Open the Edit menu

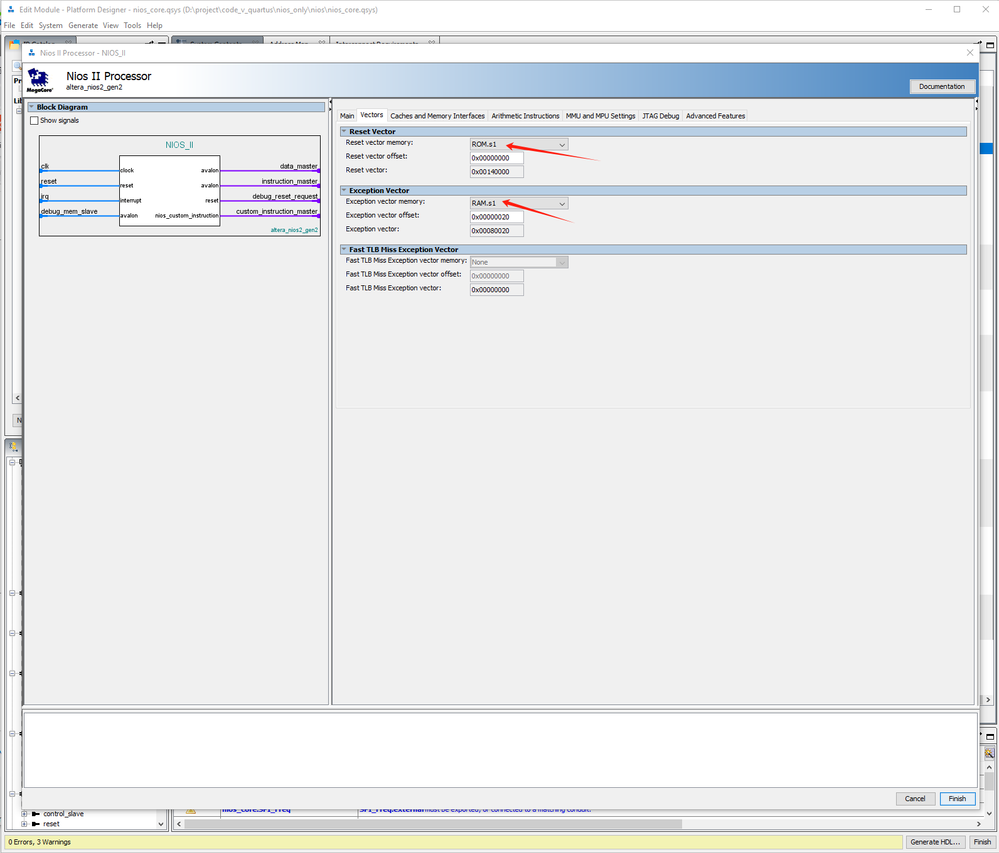27,25
